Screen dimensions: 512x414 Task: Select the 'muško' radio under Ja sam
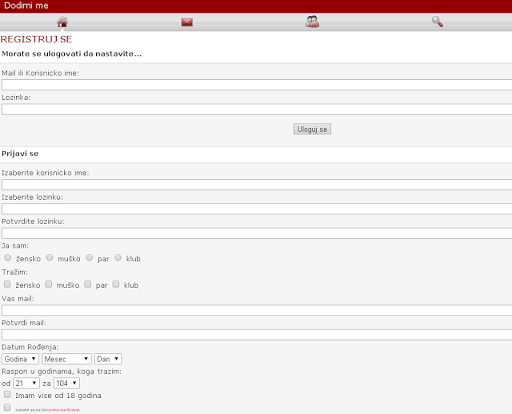coord(50,258)
